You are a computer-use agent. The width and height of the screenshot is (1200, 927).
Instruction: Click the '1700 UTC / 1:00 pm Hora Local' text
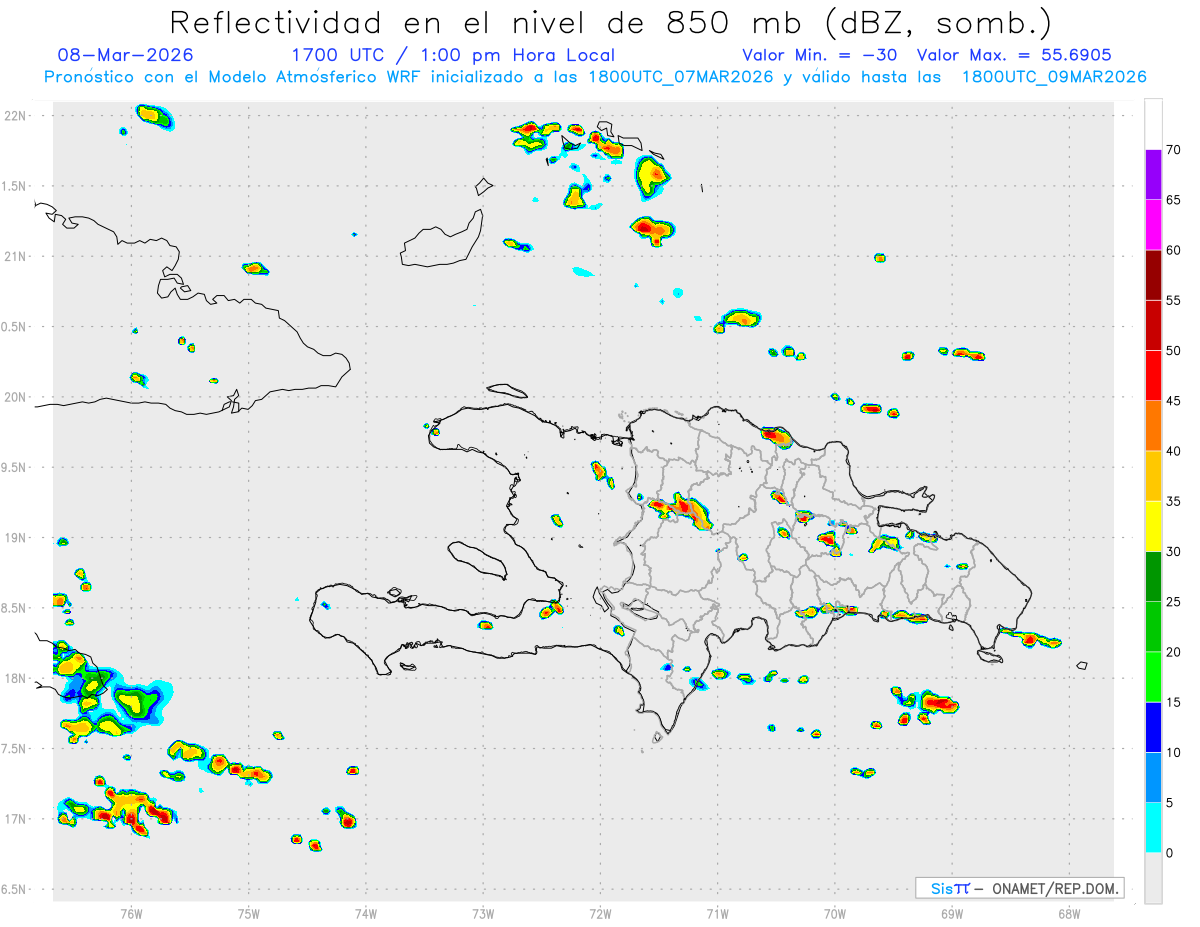pyautogui.click(x=453, y=55)
